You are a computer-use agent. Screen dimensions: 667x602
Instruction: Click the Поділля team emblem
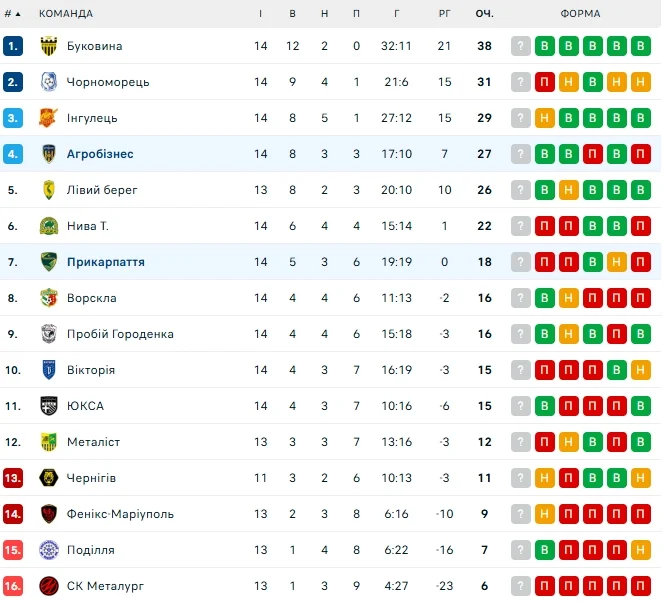(48, 550)
